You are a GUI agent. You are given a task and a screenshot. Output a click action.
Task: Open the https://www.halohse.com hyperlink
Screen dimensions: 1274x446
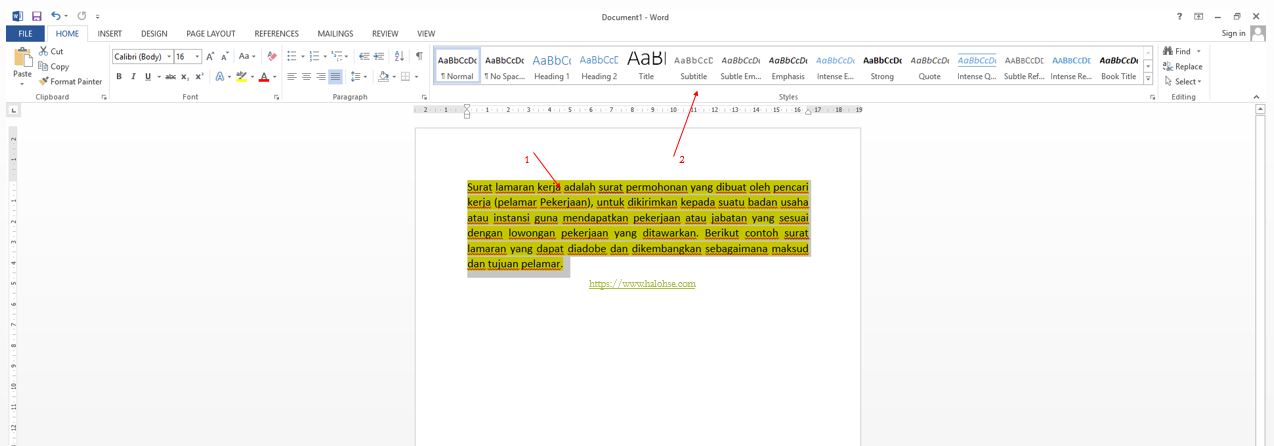click(x=642, y=284)
